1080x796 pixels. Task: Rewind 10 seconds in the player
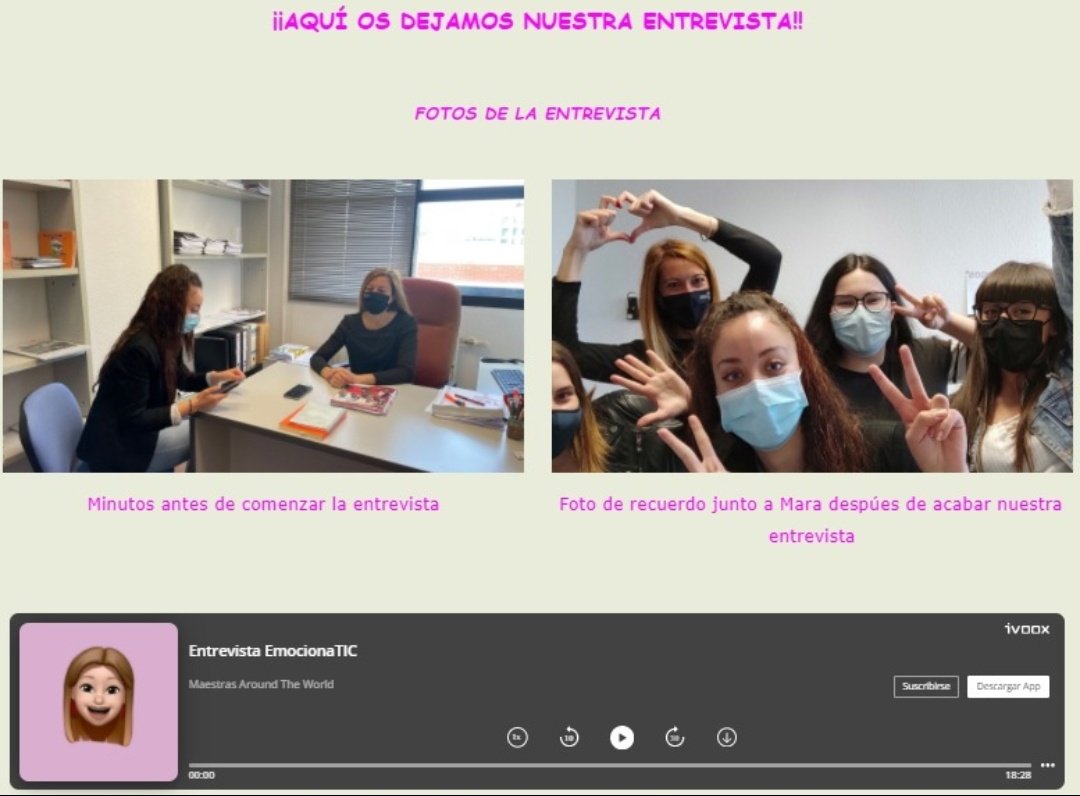(569, 737)
